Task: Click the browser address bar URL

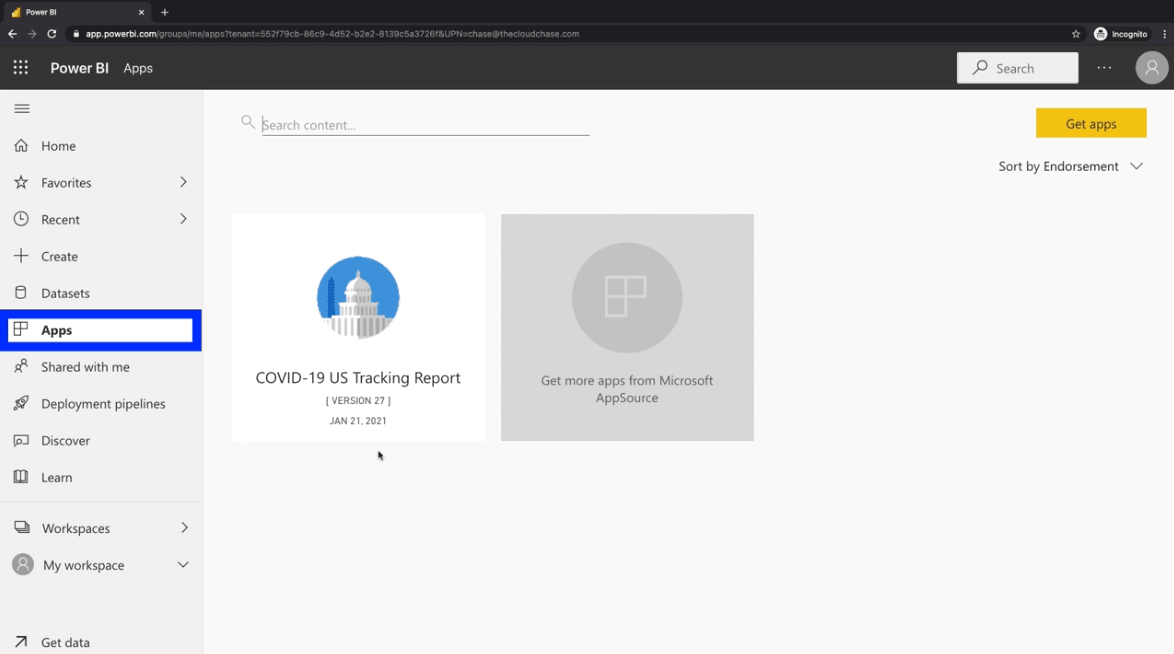Action: (332, 34)
